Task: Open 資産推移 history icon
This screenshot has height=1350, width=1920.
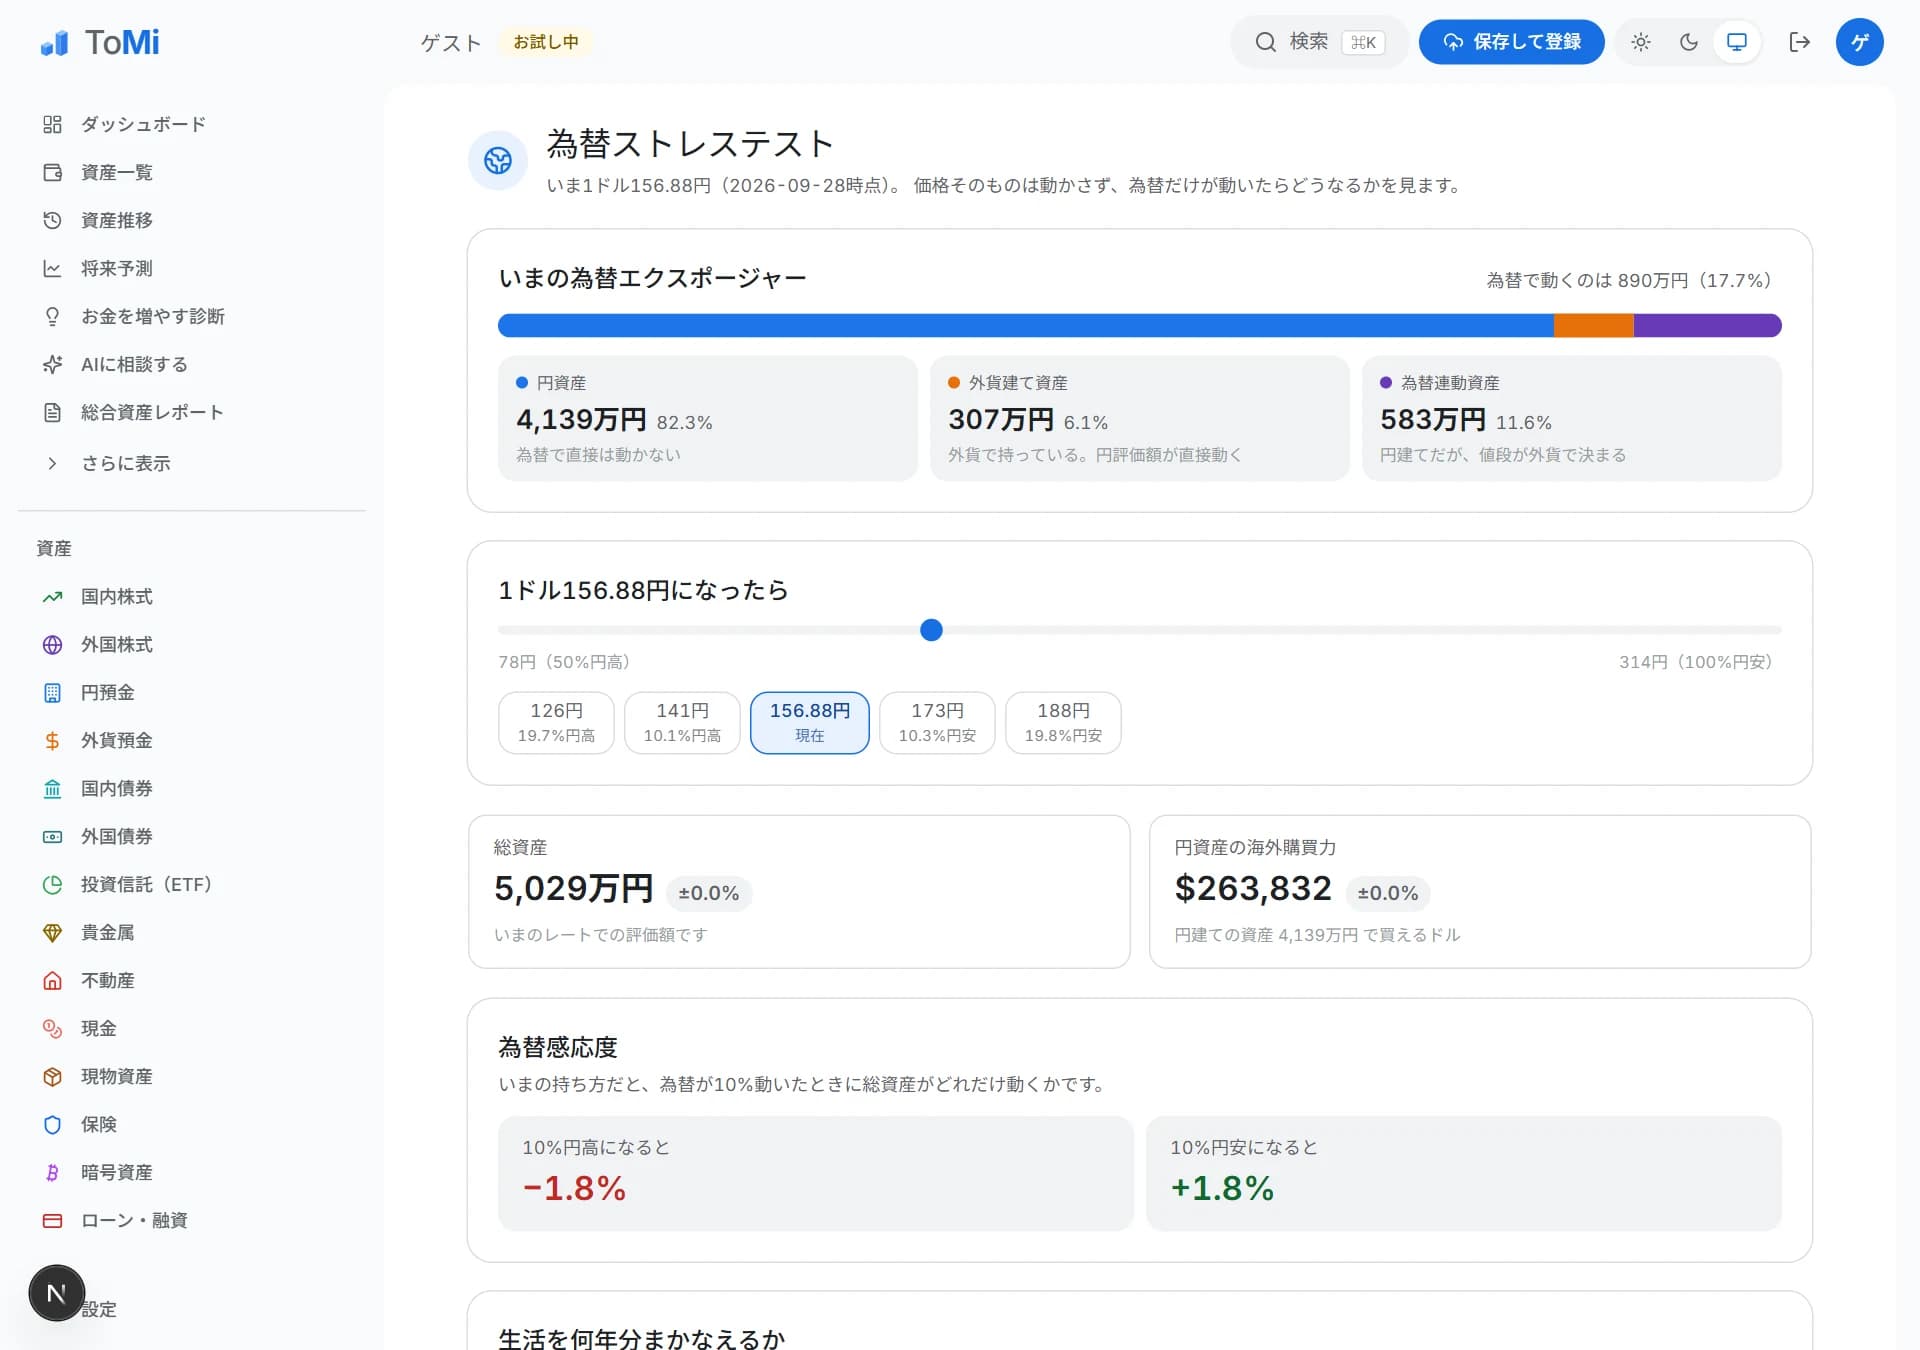Action: pyautogui.click(x=53, y=220)
